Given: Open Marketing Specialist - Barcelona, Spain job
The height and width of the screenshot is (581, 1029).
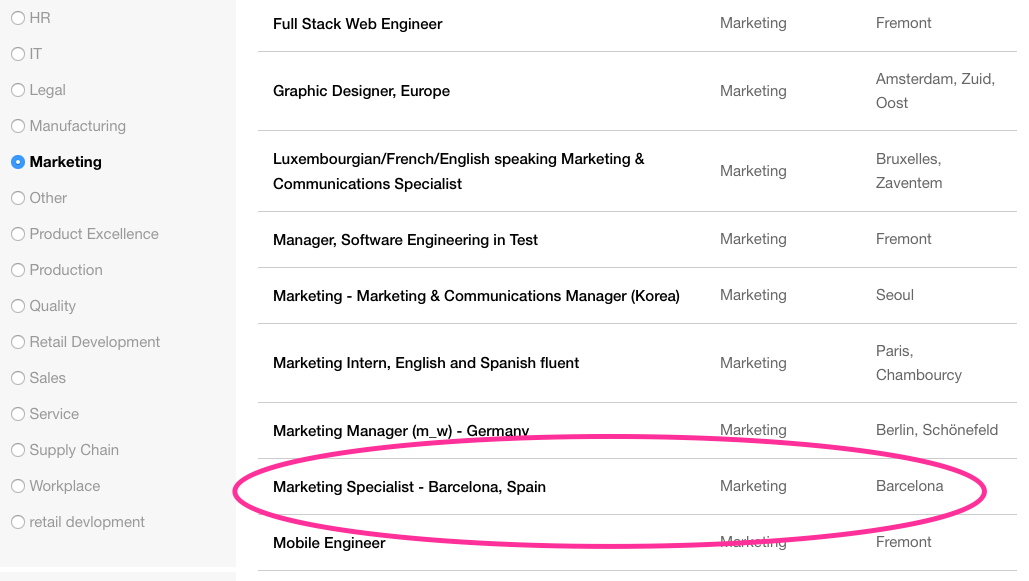Looking at the screenshot, I should tap(409, 486).
